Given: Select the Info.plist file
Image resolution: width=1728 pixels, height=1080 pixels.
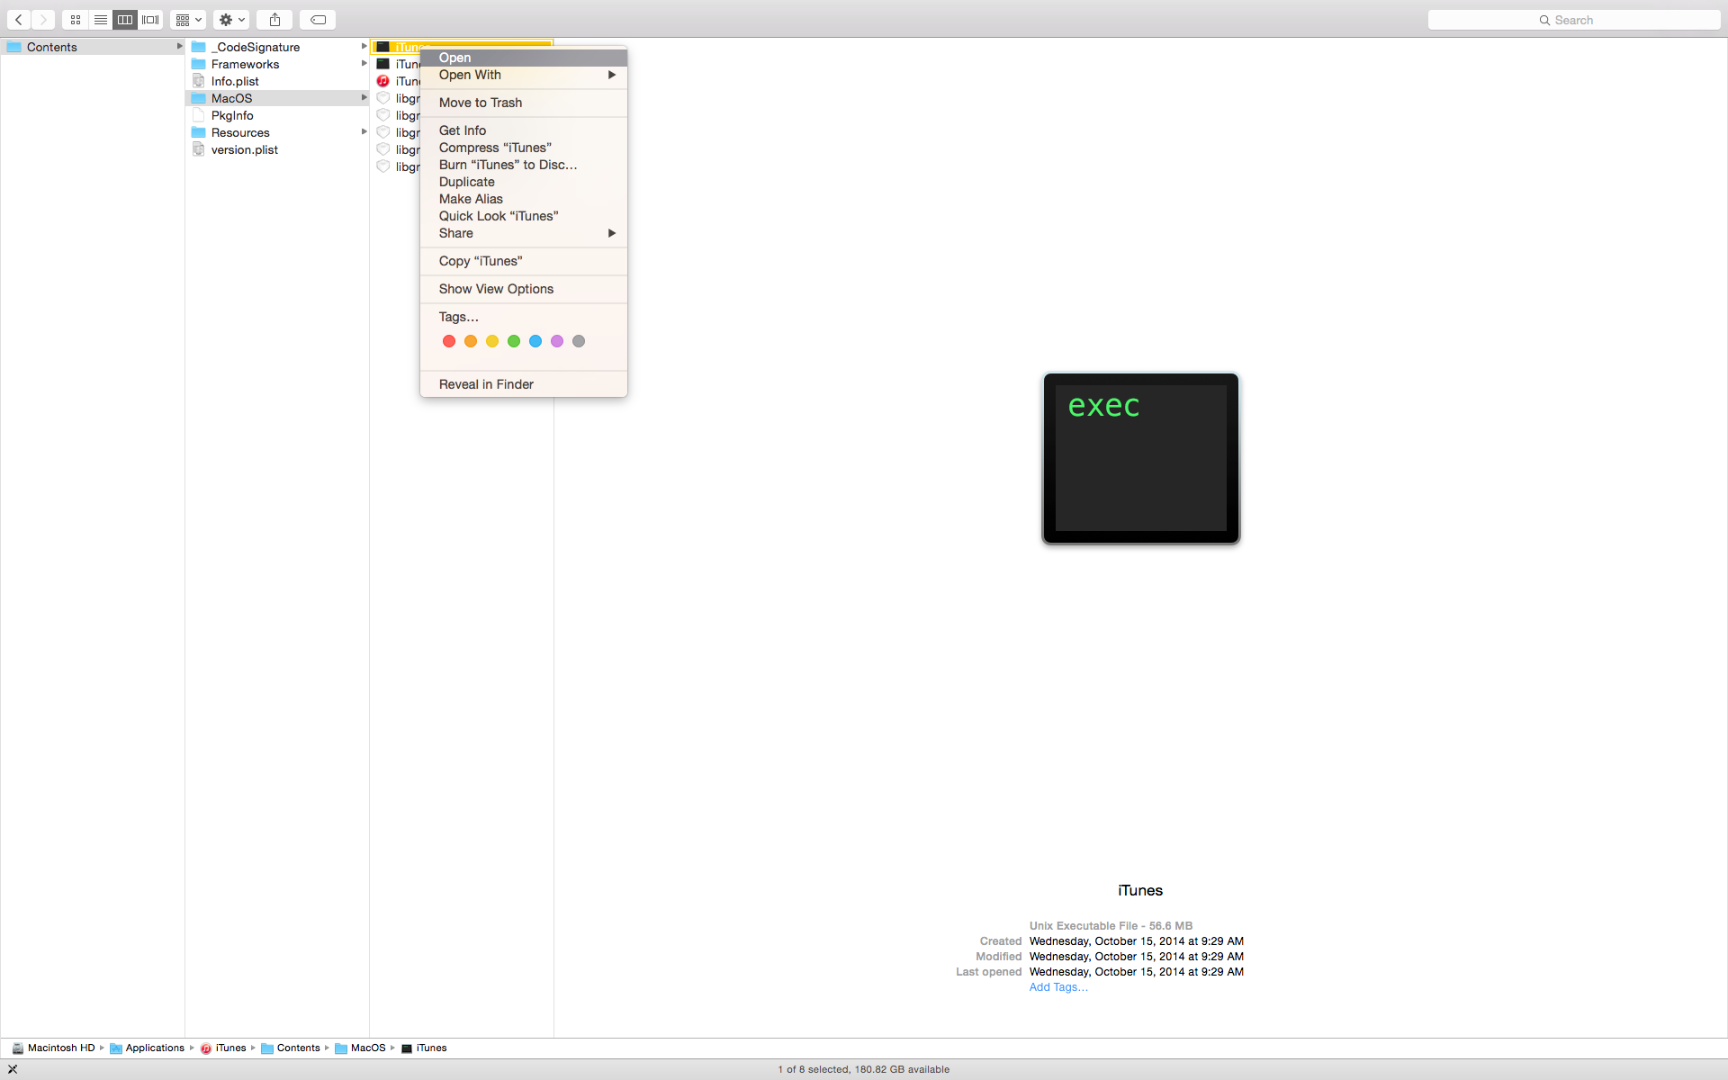Looking at the screenshot, I should pyautogui.click(x=276, y=81).
